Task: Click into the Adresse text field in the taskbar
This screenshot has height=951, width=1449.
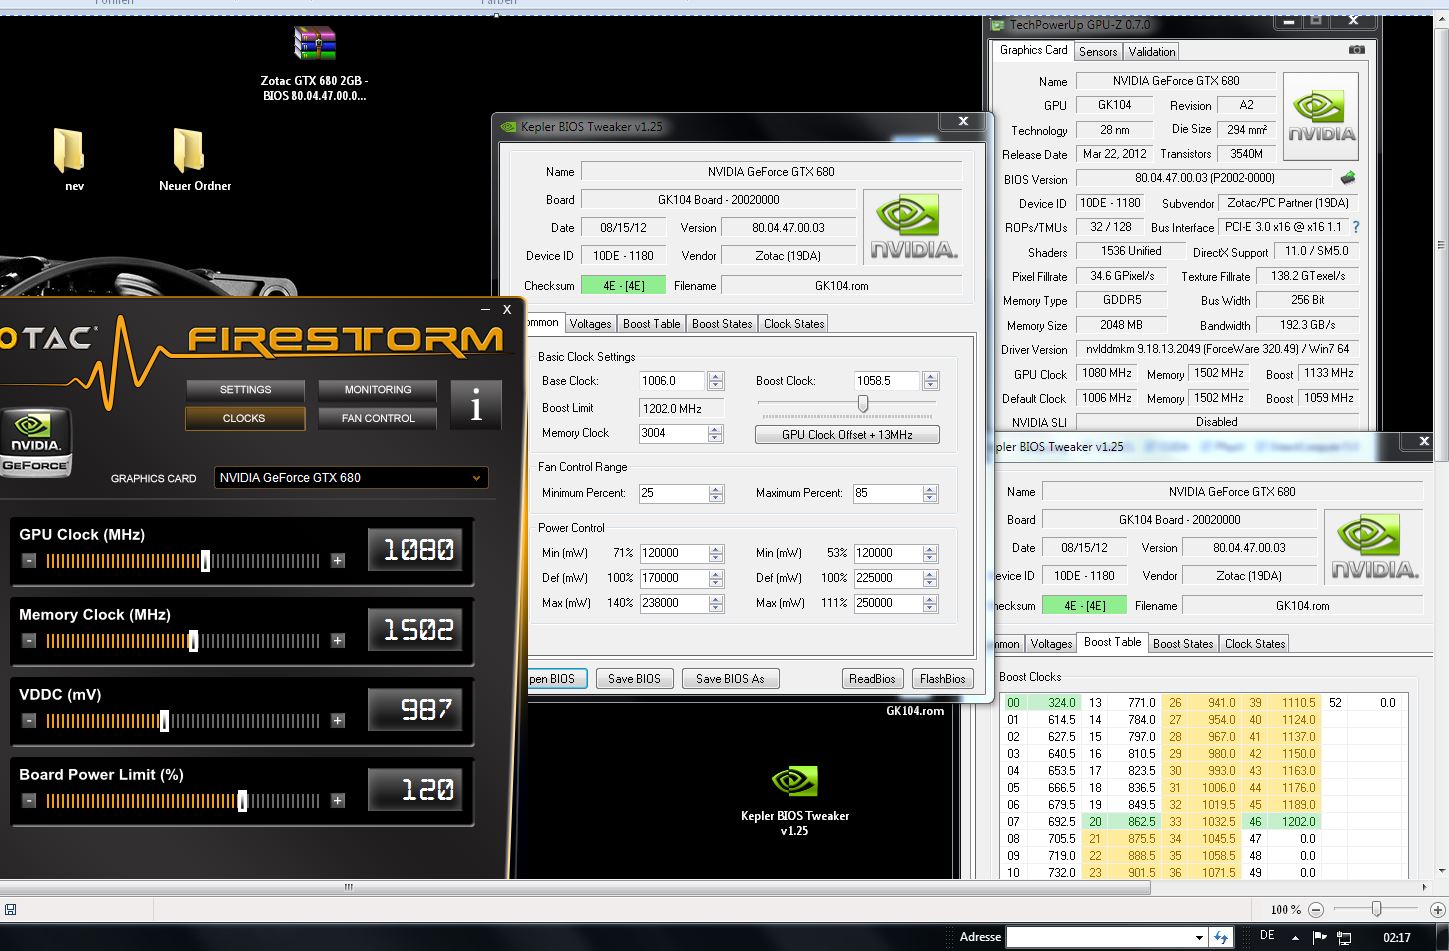Action: pyautogui.click(x=1099, y=937)
